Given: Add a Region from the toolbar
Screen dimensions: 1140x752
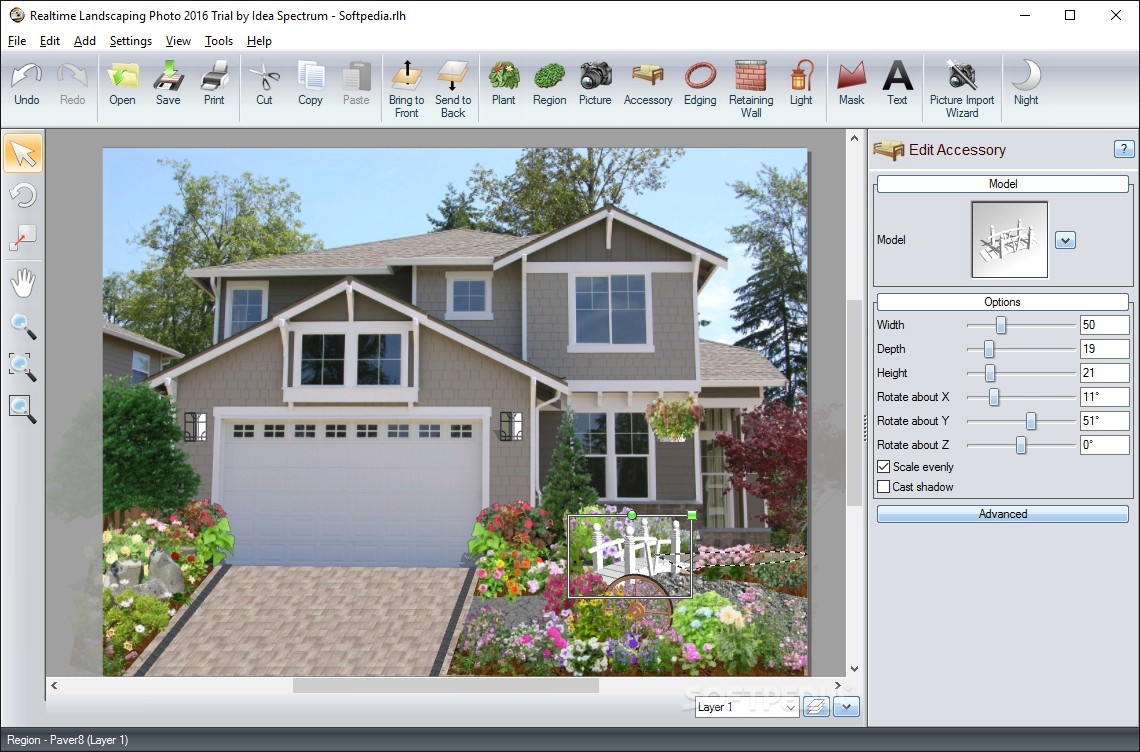Looking at the screenshot, I should [x=550, y=84].
